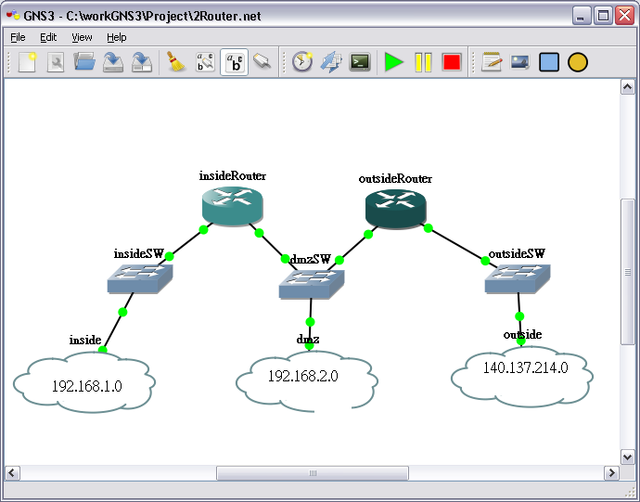This screenshot has height=502, width=640.
Task: Stop all devices with red square
Action: (x=452, y=62)
